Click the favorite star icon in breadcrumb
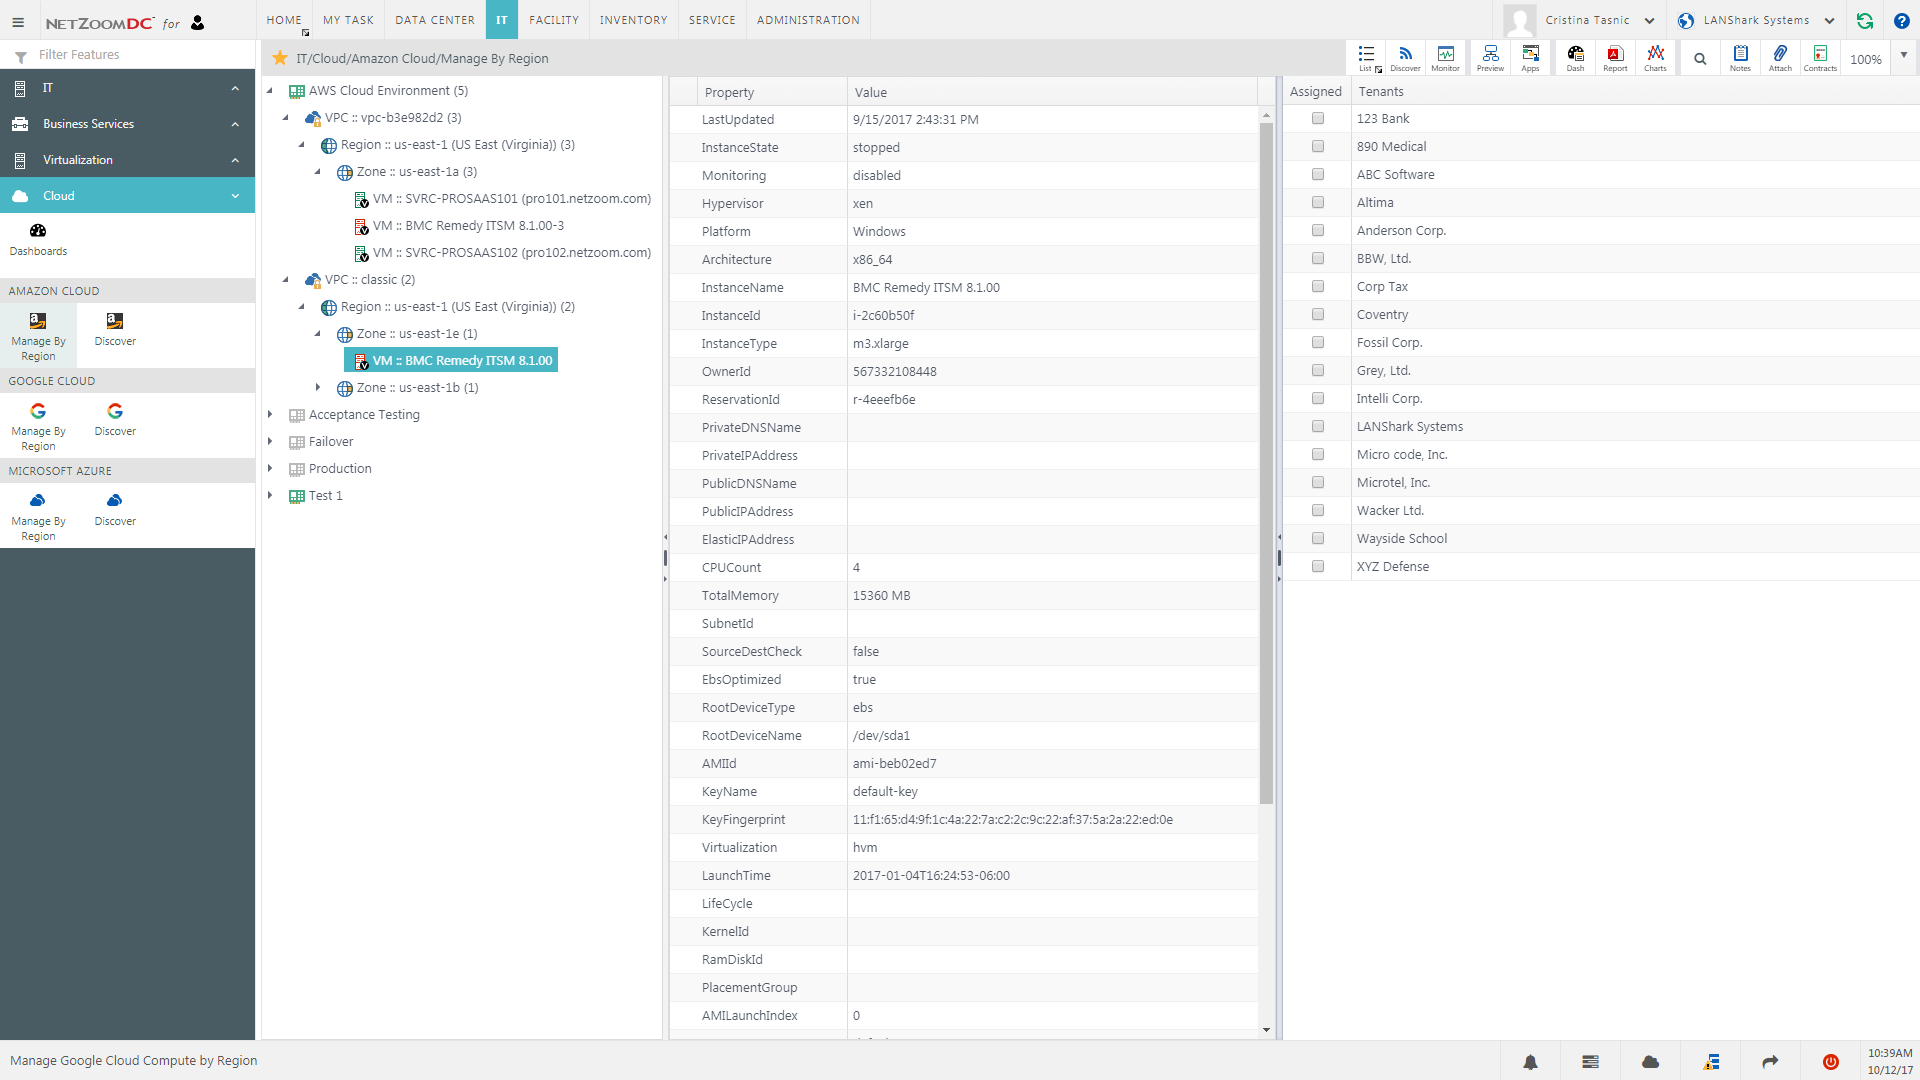Image resolution: width=1920 pixels, height=1080 pixels. tap(280, 58)
